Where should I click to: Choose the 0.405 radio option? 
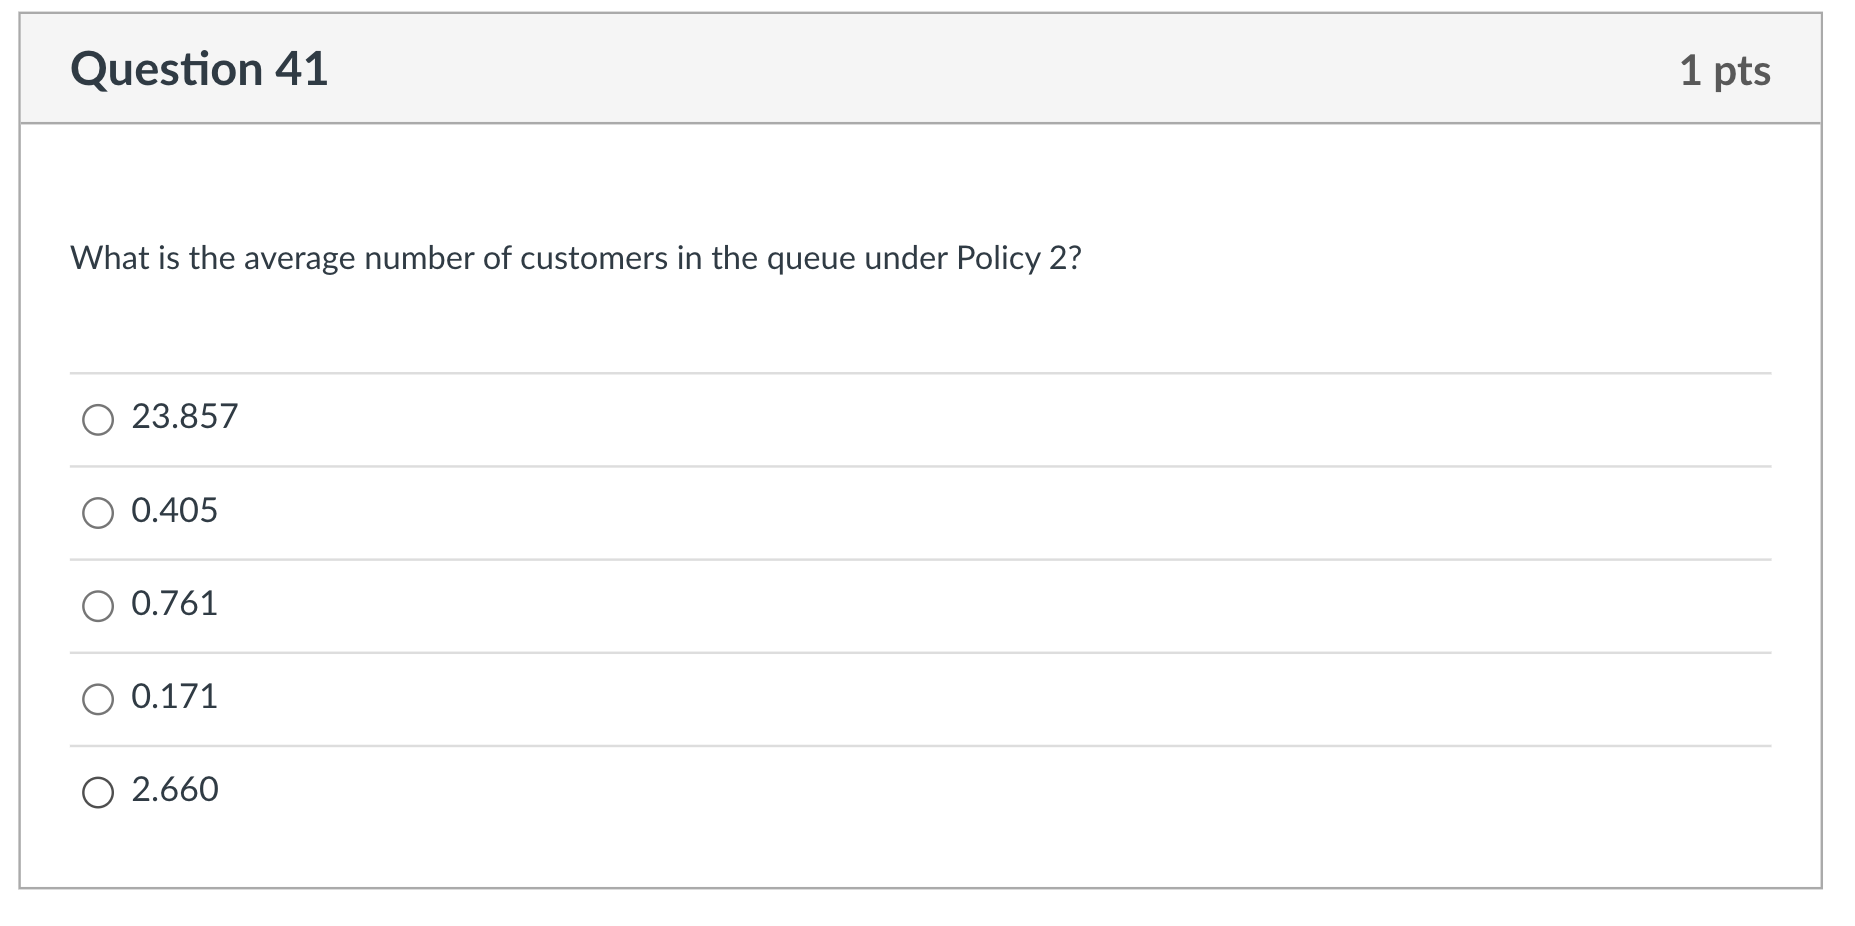(97, 513)
